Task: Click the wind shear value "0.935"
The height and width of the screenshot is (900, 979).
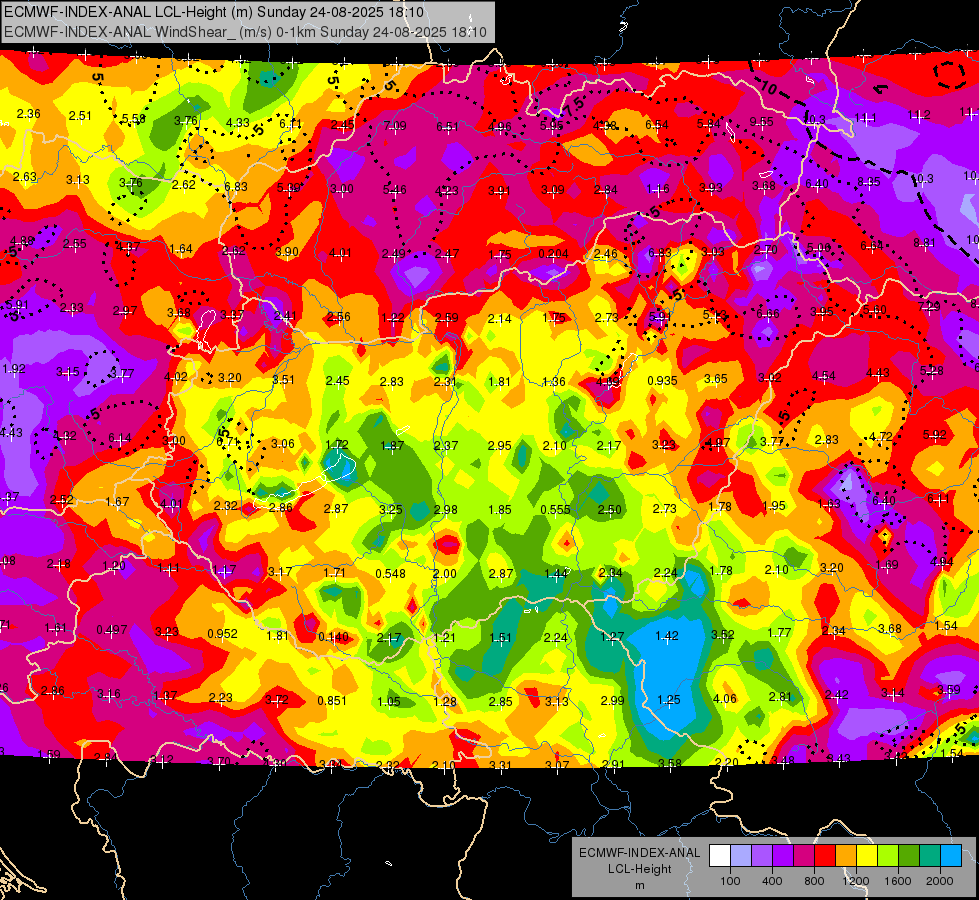Action: click(x=662, y=380)
